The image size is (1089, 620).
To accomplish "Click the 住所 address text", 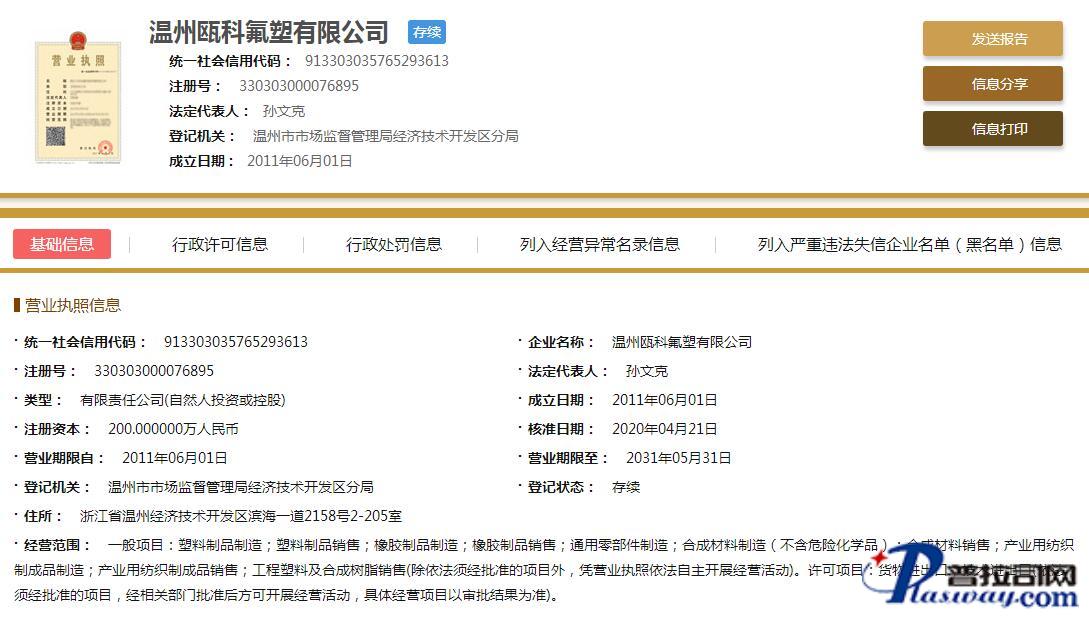I will (241, 516).
